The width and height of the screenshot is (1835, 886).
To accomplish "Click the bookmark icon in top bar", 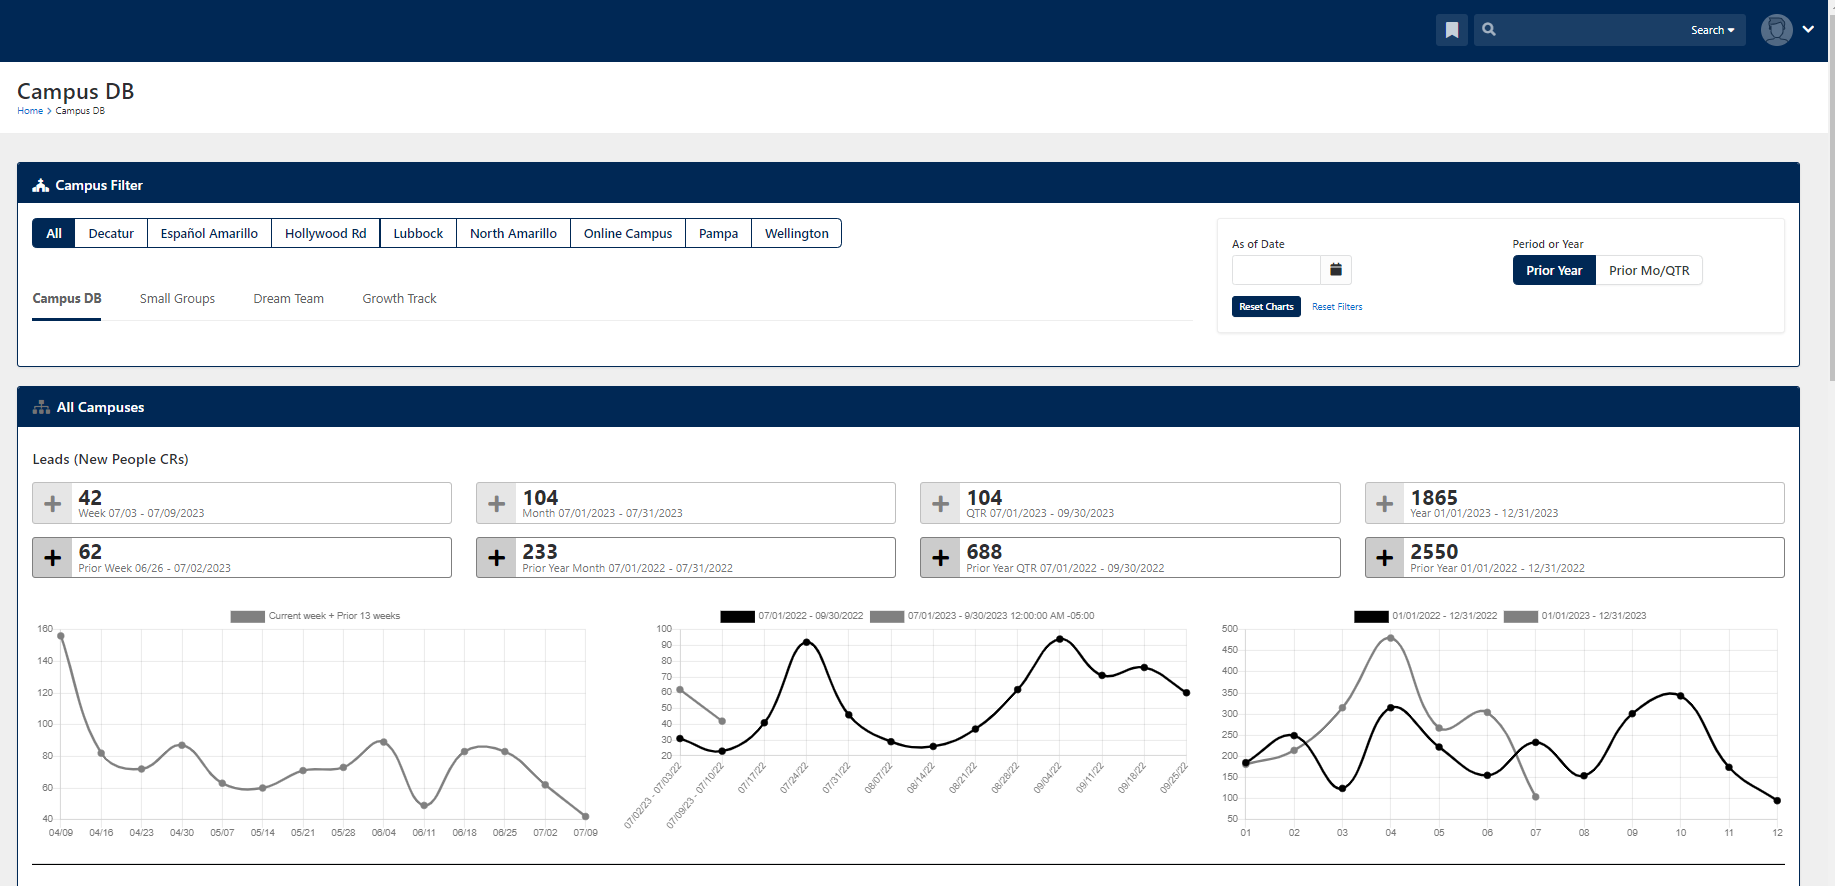I will (1452, 30).
